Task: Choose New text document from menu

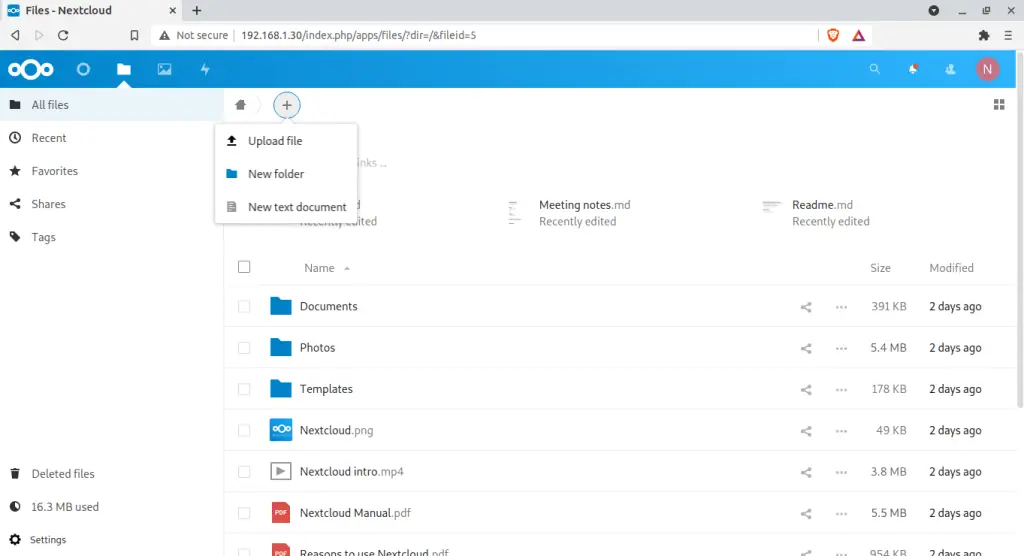Action: pyautogui.click(x=286, y=206)
